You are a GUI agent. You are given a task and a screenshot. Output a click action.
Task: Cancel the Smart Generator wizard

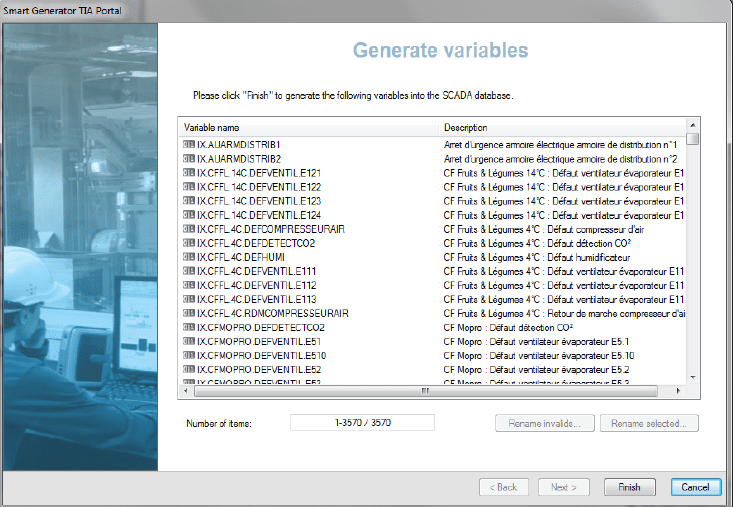click(695, 487)
